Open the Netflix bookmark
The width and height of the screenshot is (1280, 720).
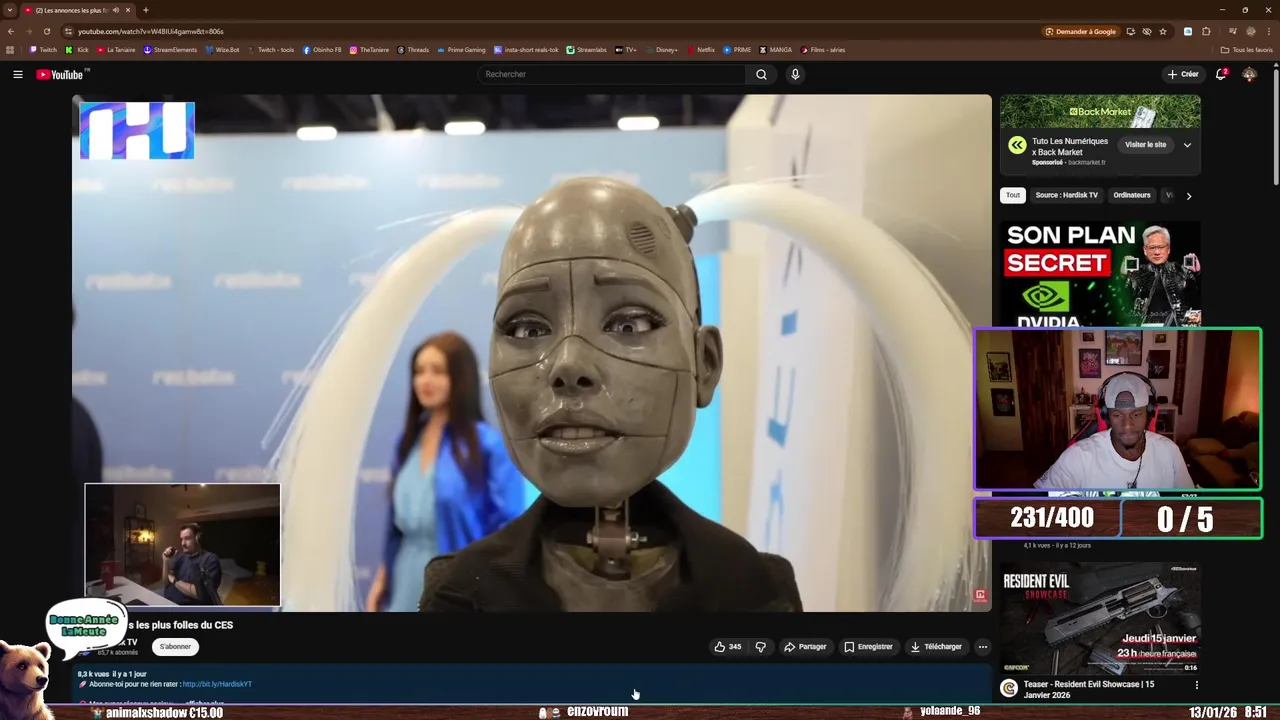[x=701, y=50]
